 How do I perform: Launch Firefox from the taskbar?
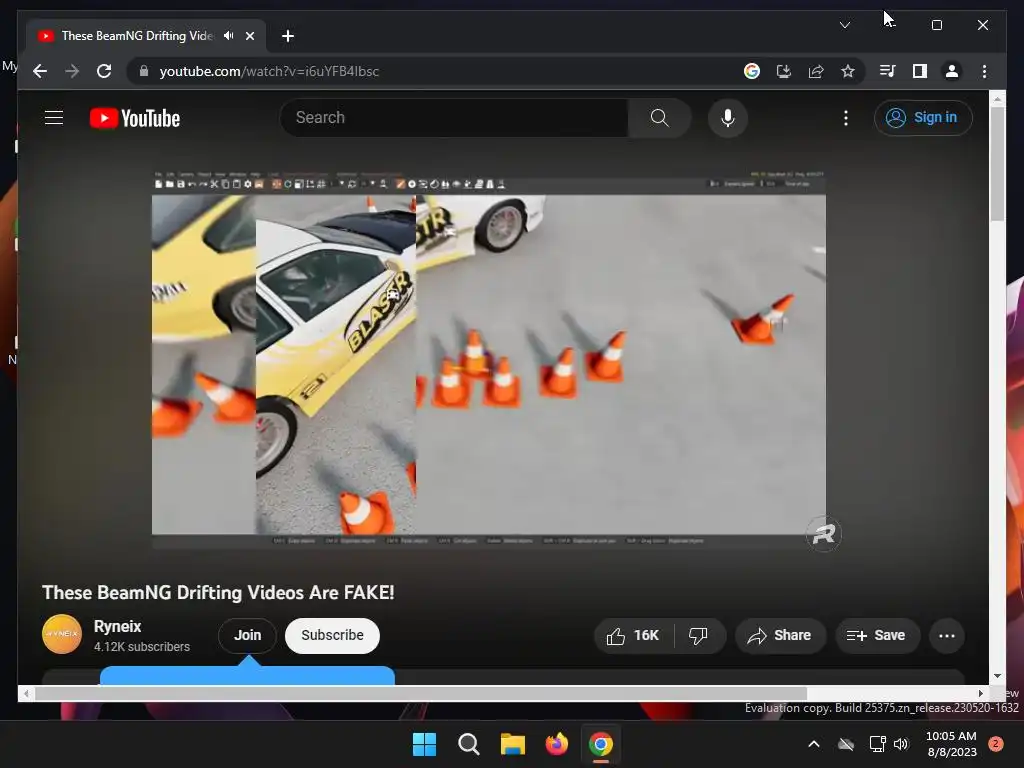(556, 744)
